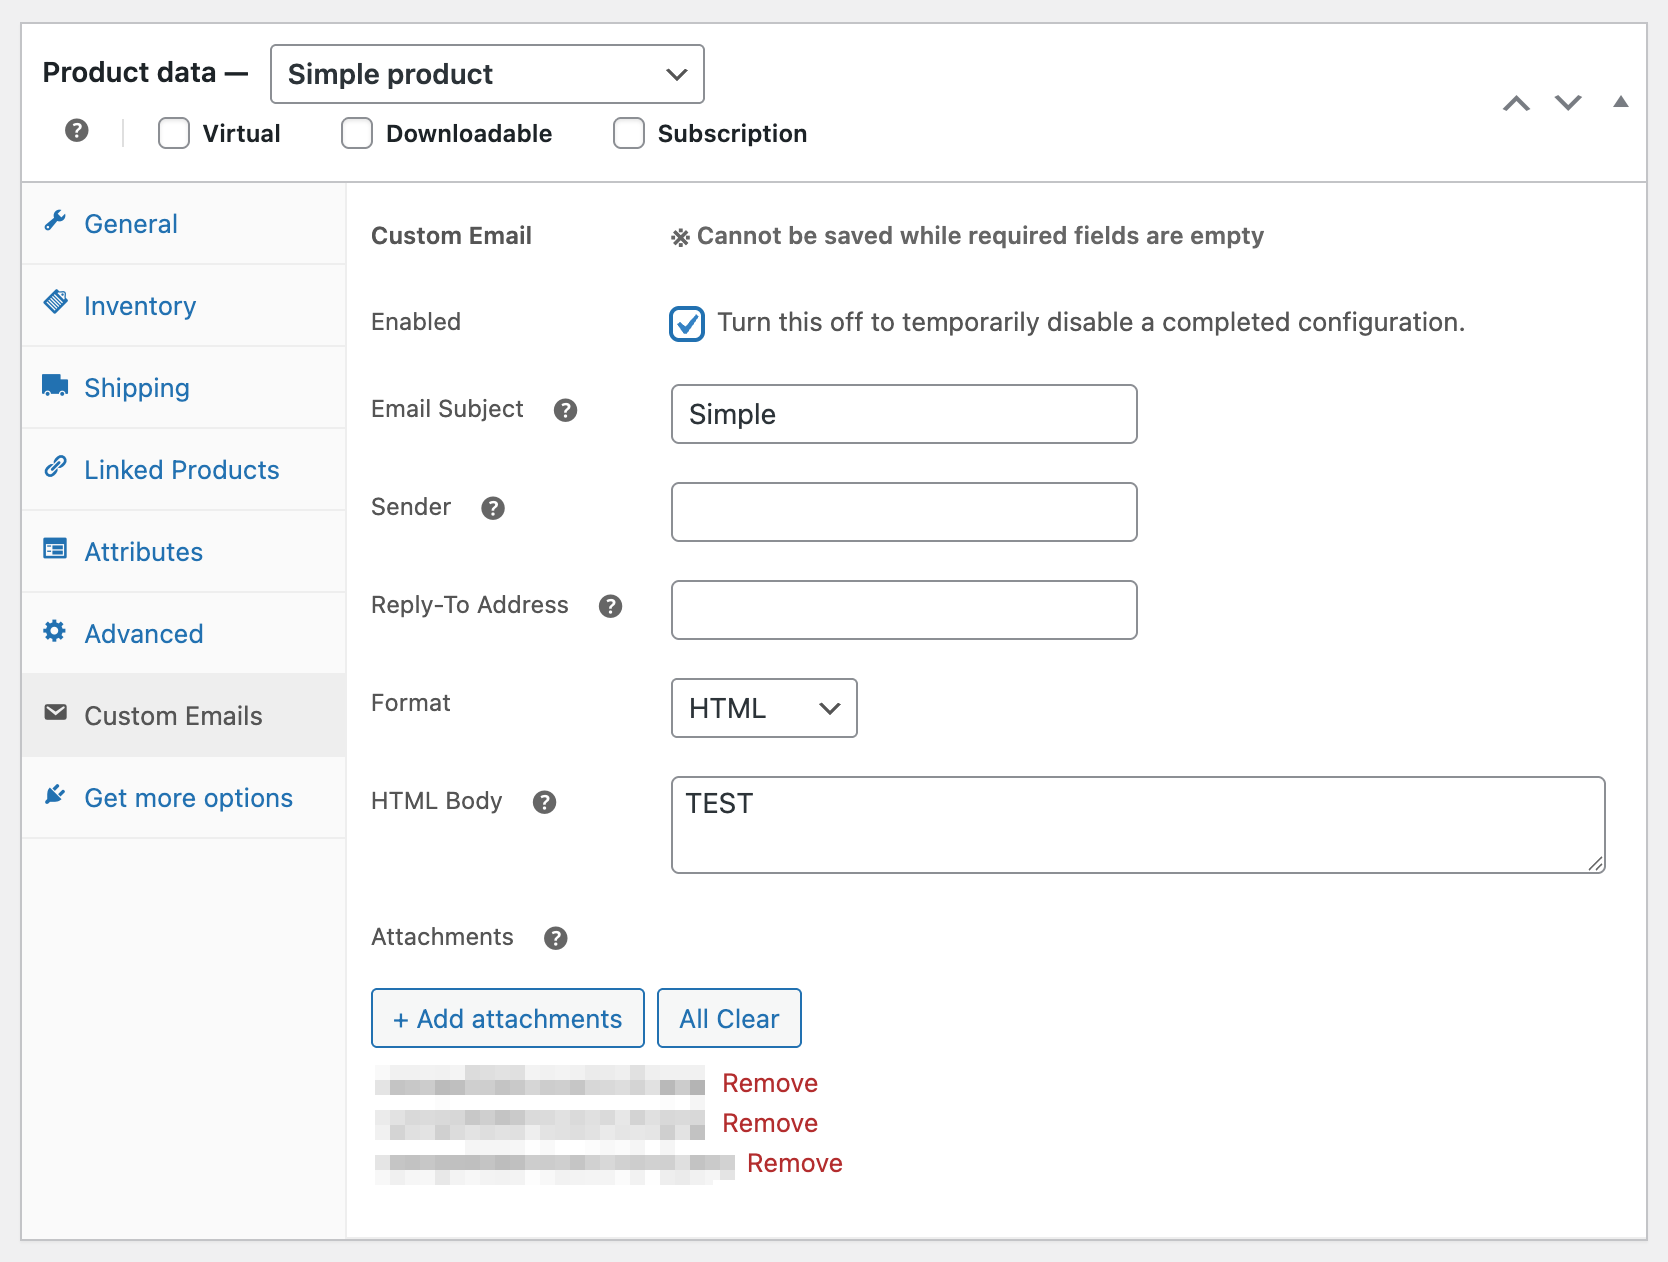Move Product data panel up arrow
1668x1262 pixels.
[x=1516, y=103]
